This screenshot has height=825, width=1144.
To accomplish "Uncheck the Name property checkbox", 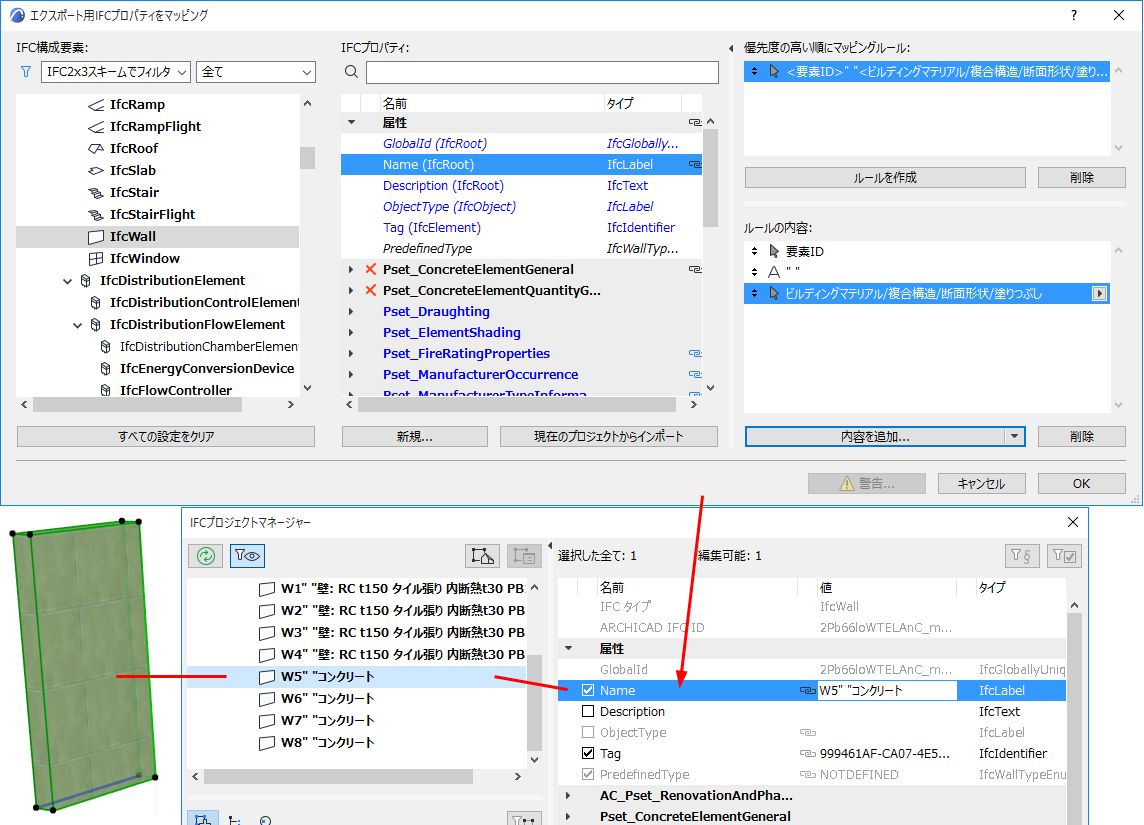I will click(588, 690).
